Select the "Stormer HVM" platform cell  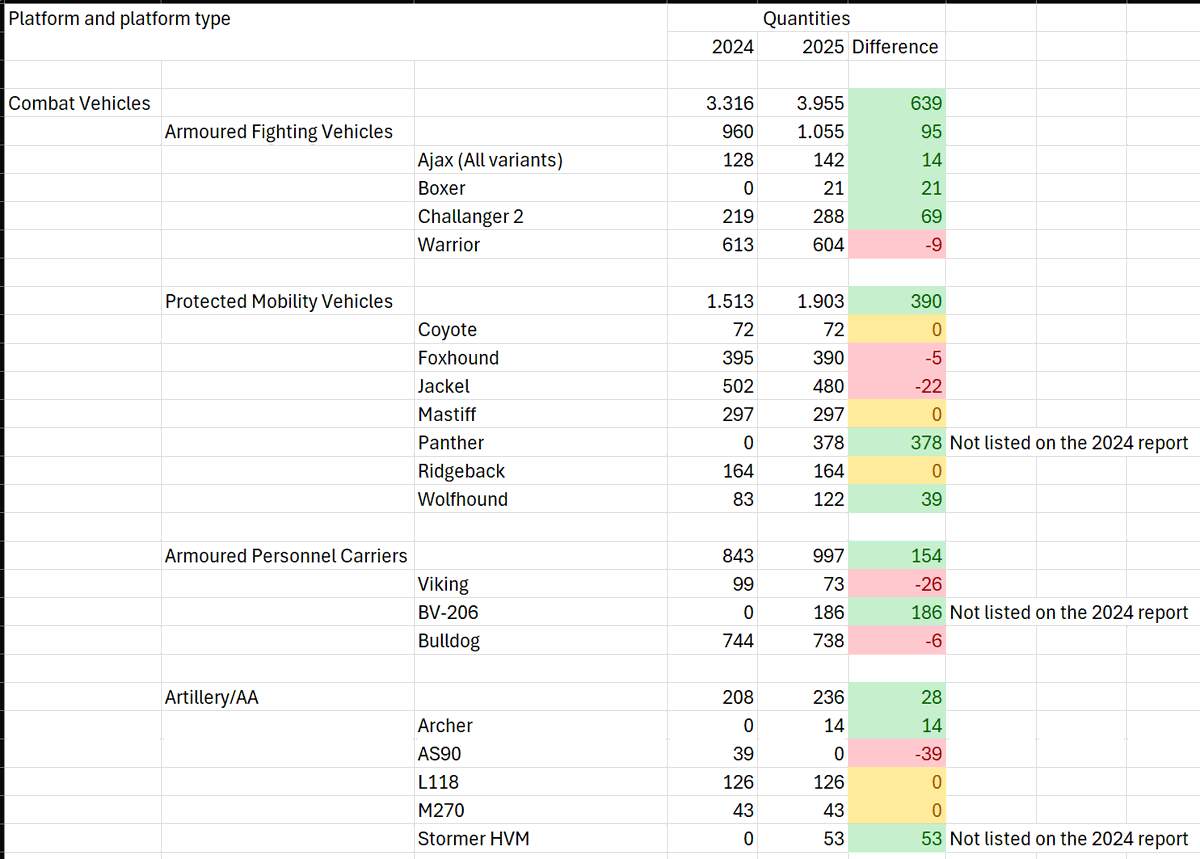pos(540,839)
